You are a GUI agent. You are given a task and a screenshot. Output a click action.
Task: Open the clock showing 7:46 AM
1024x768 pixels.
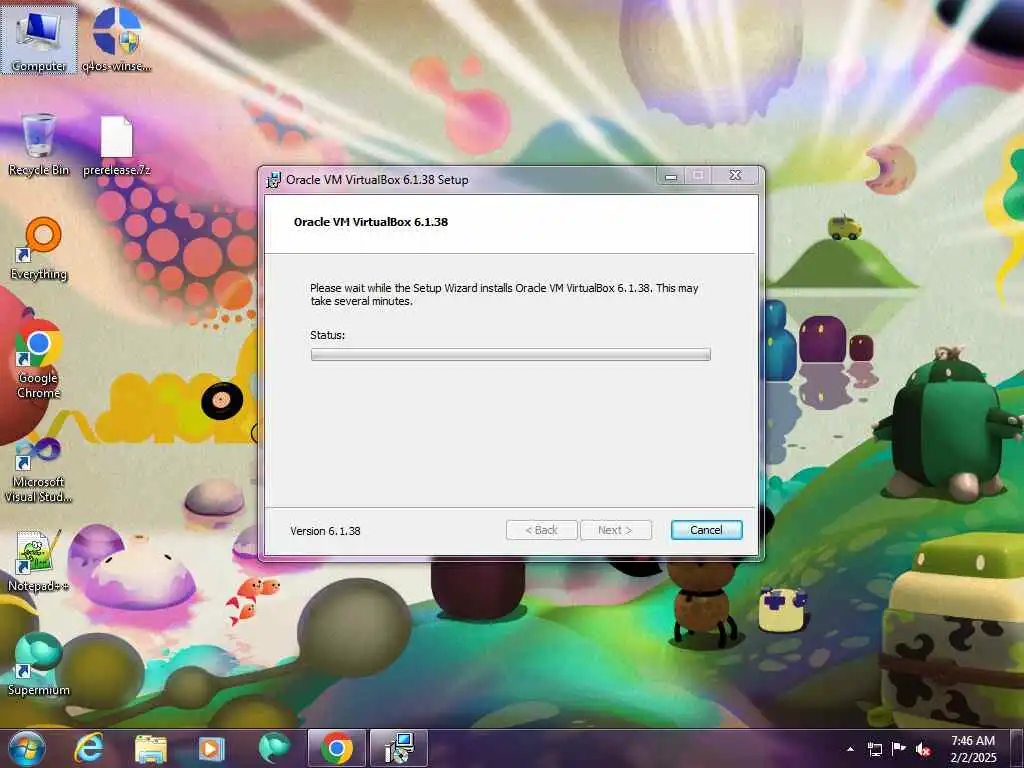click(x=973, y=741)
